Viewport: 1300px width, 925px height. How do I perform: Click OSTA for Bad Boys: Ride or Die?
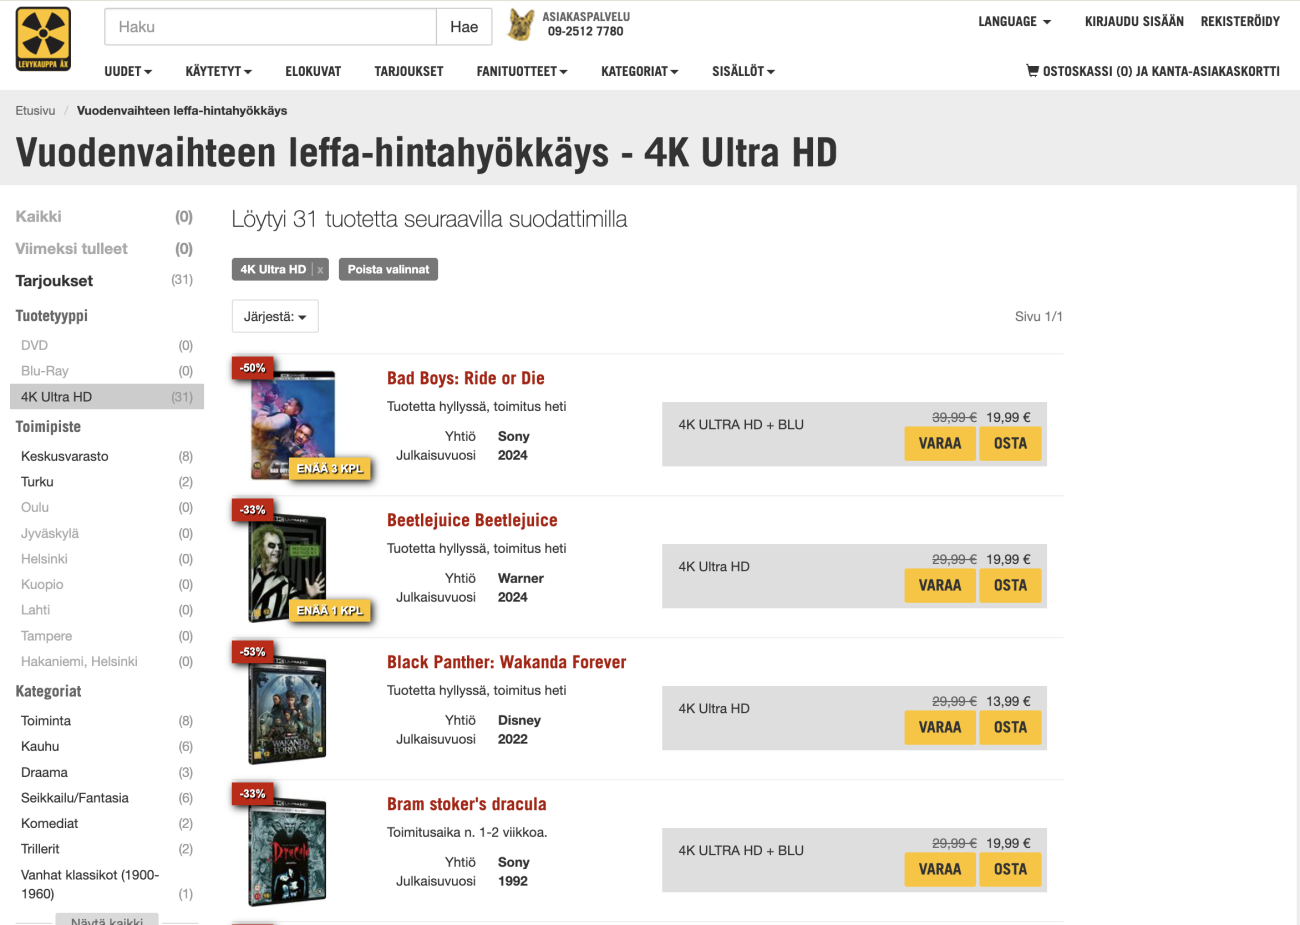(1010, 443)
